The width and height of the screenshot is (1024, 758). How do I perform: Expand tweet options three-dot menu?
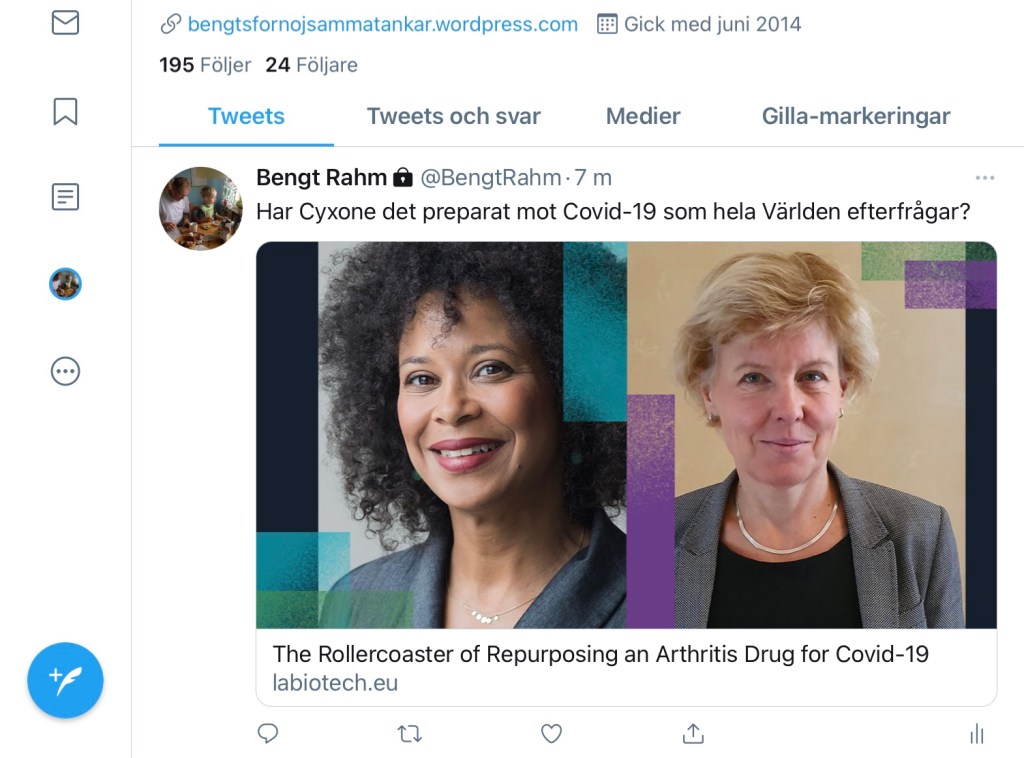[985, 178]
